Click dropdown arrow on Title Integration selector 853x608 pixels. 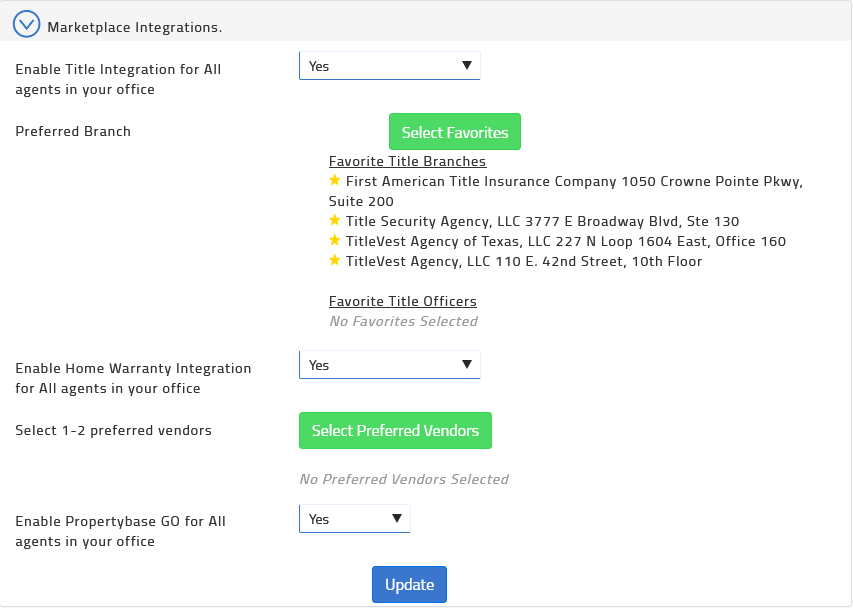(x=466, y=65)
